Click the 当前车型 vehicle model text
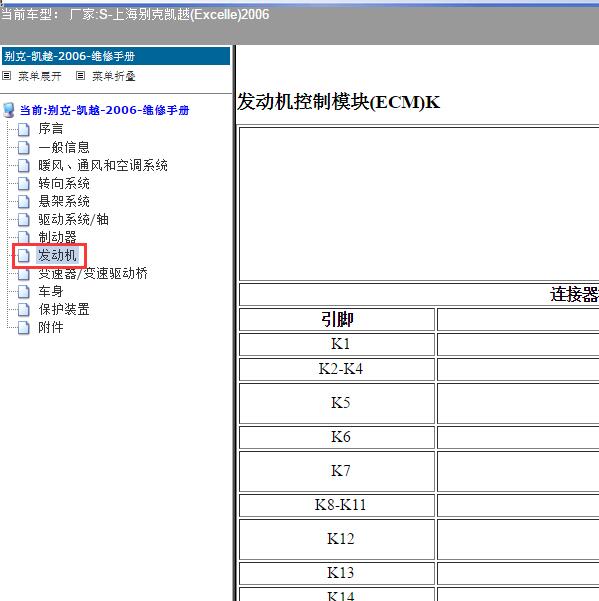Image resolution: width=599 pixels, height=601 pixels. coord(135,15)
